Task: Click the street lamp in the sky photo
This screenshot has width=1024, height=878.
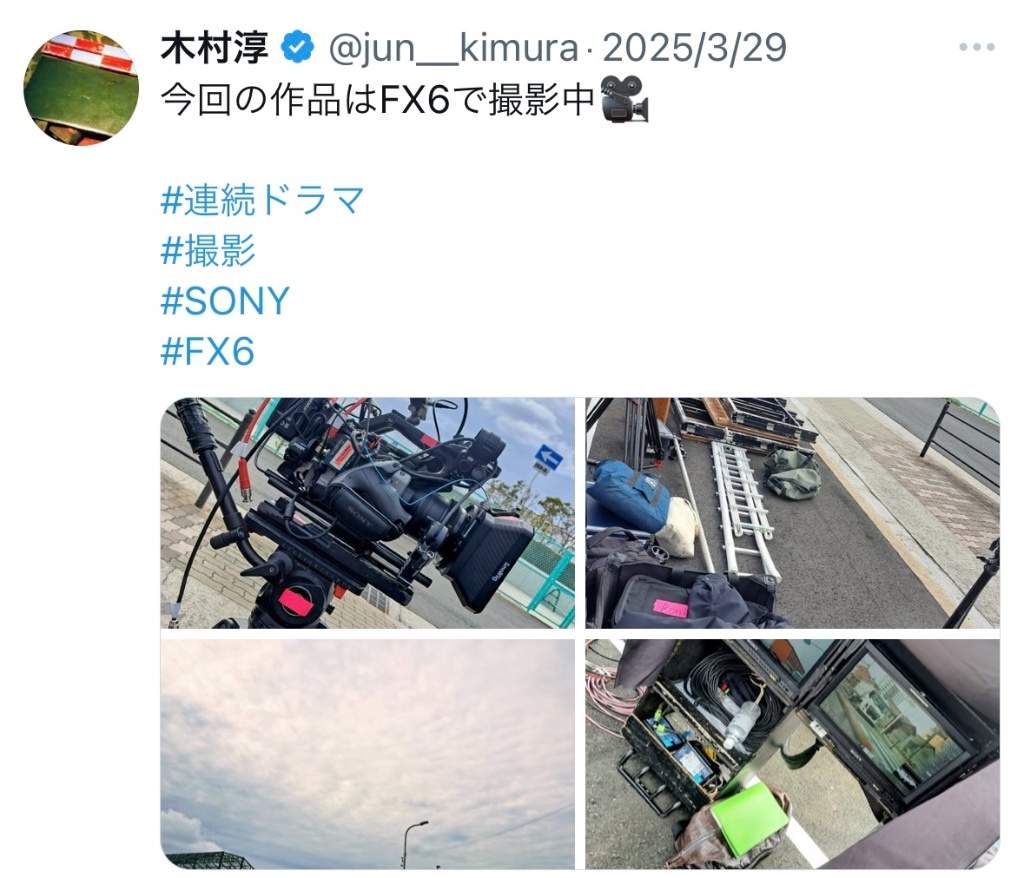Action: click(413, 844)
